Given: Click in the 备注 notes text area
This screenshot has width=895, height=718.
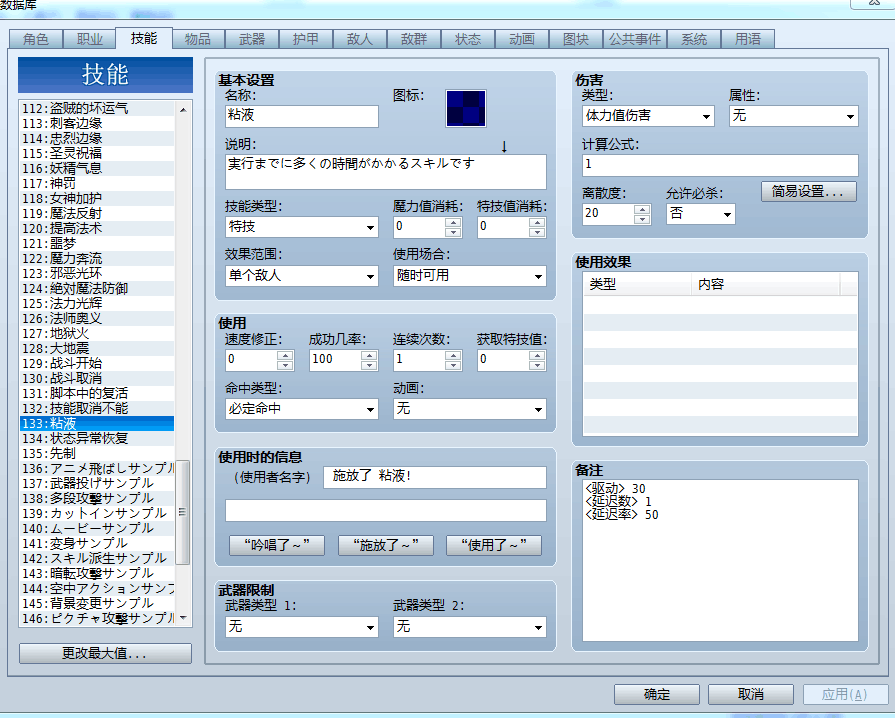Looking at the screenshot, I should point(720,560).
